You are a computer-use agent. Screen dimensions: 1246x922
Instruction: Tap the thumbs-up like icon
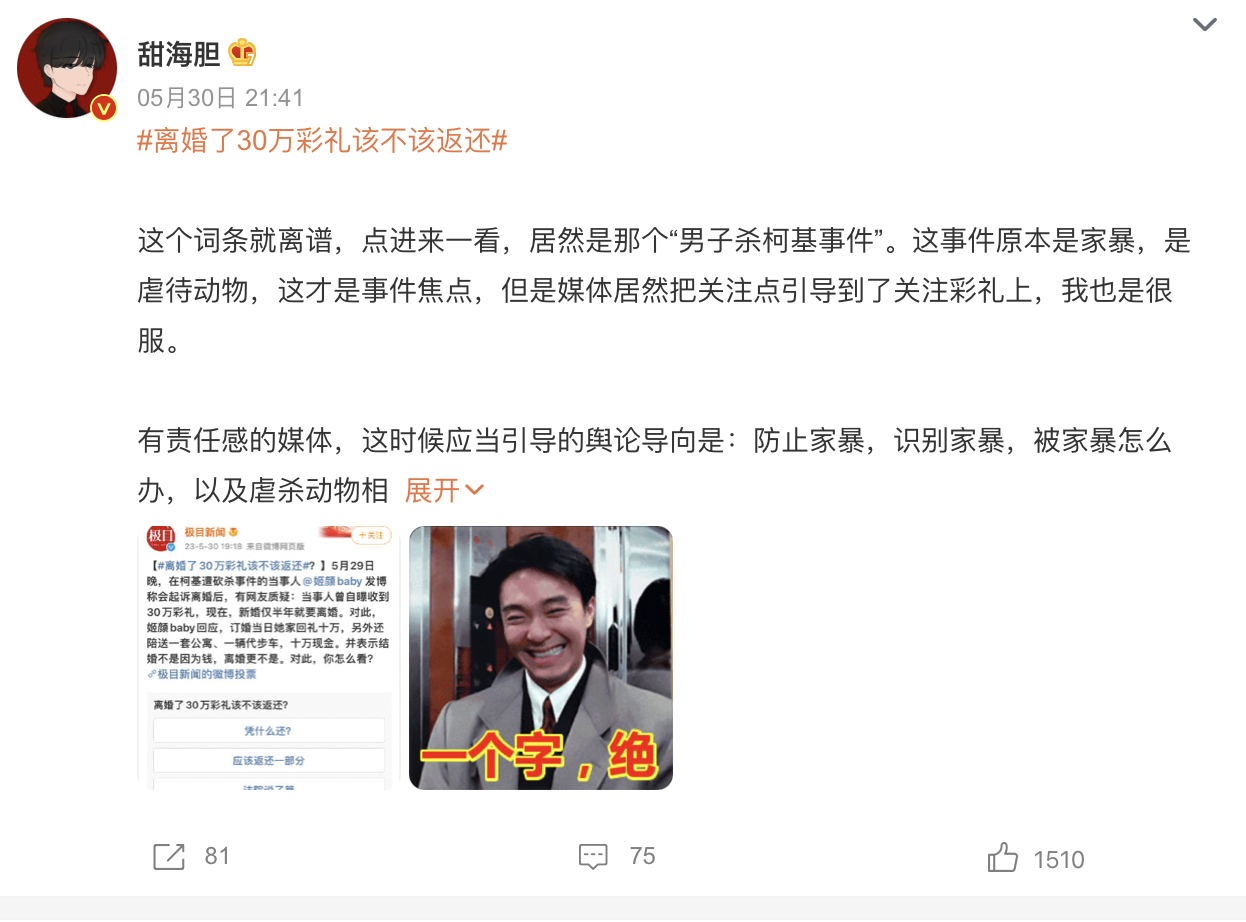pos(1003,858)
